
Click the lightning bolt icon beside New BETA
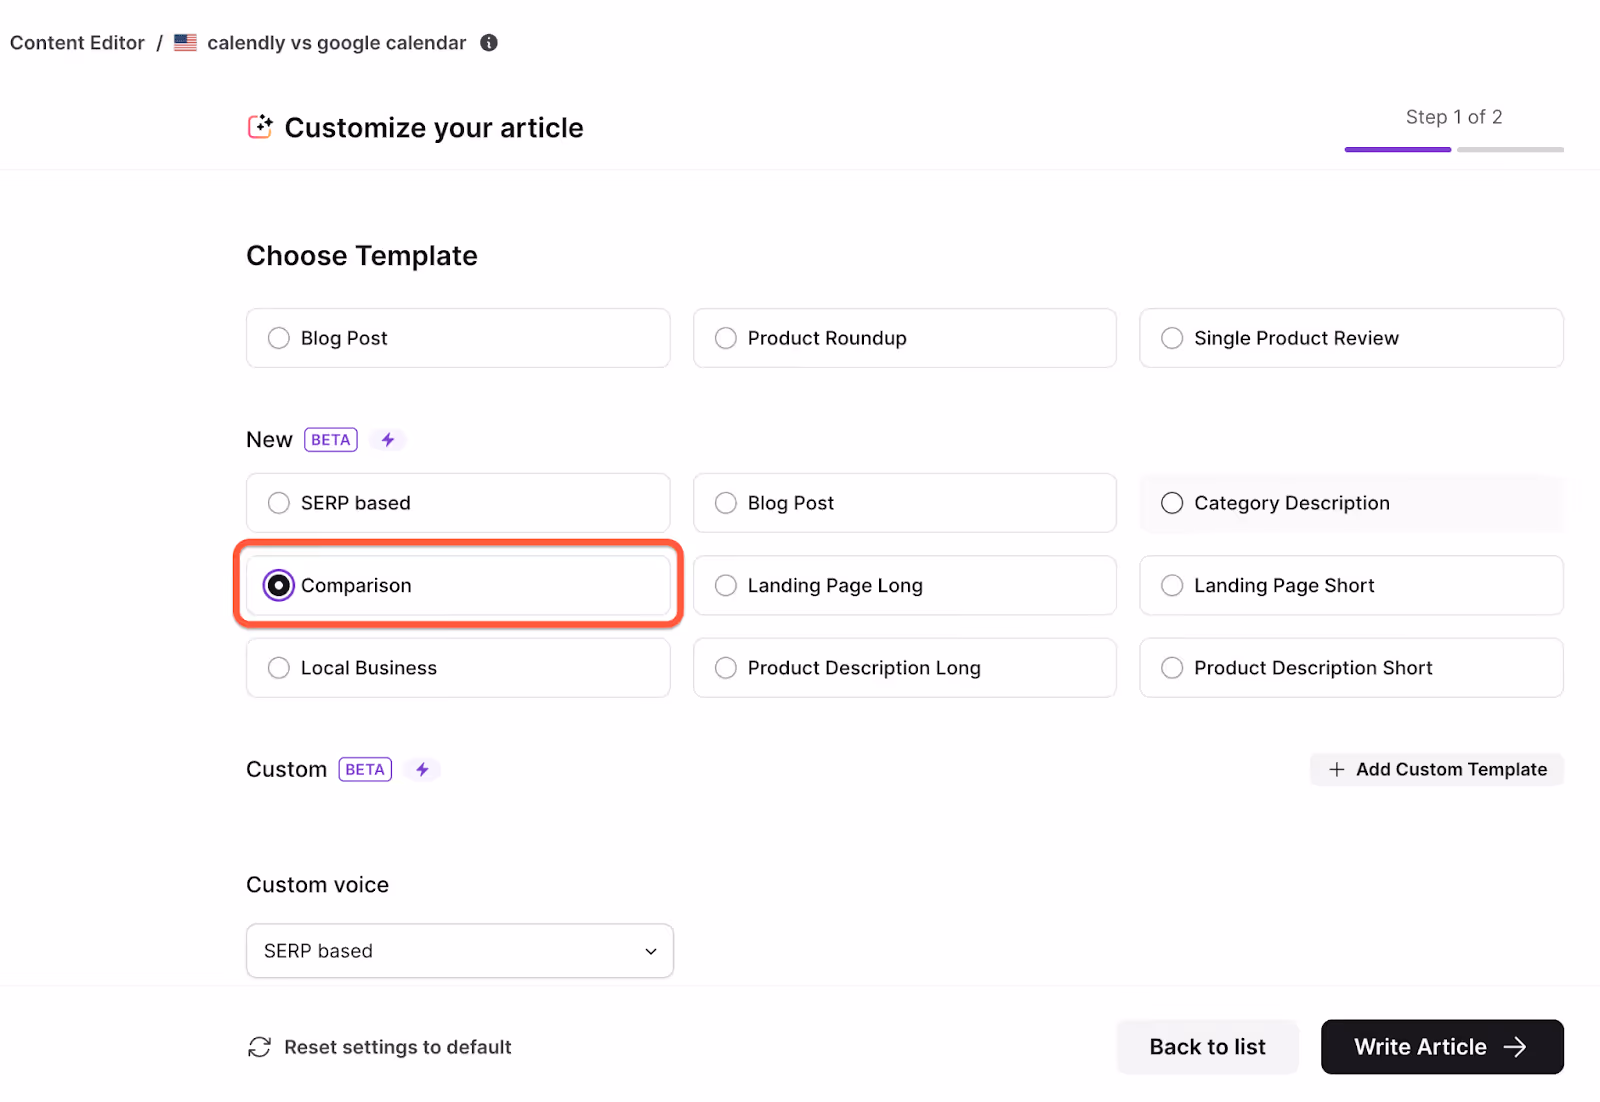[388, 440]
